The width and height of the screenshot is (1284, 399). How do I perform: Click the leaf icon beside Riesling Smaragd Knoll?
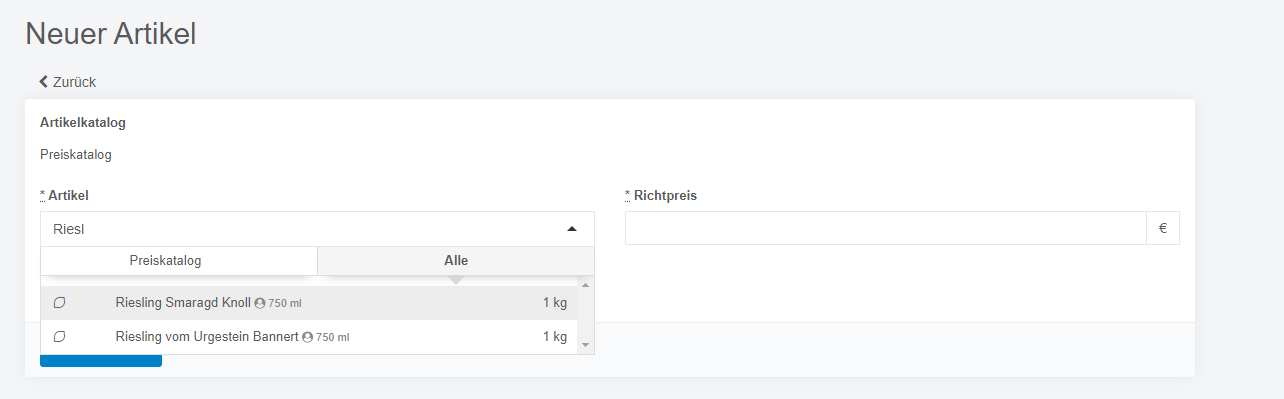[x=59, y=302]
